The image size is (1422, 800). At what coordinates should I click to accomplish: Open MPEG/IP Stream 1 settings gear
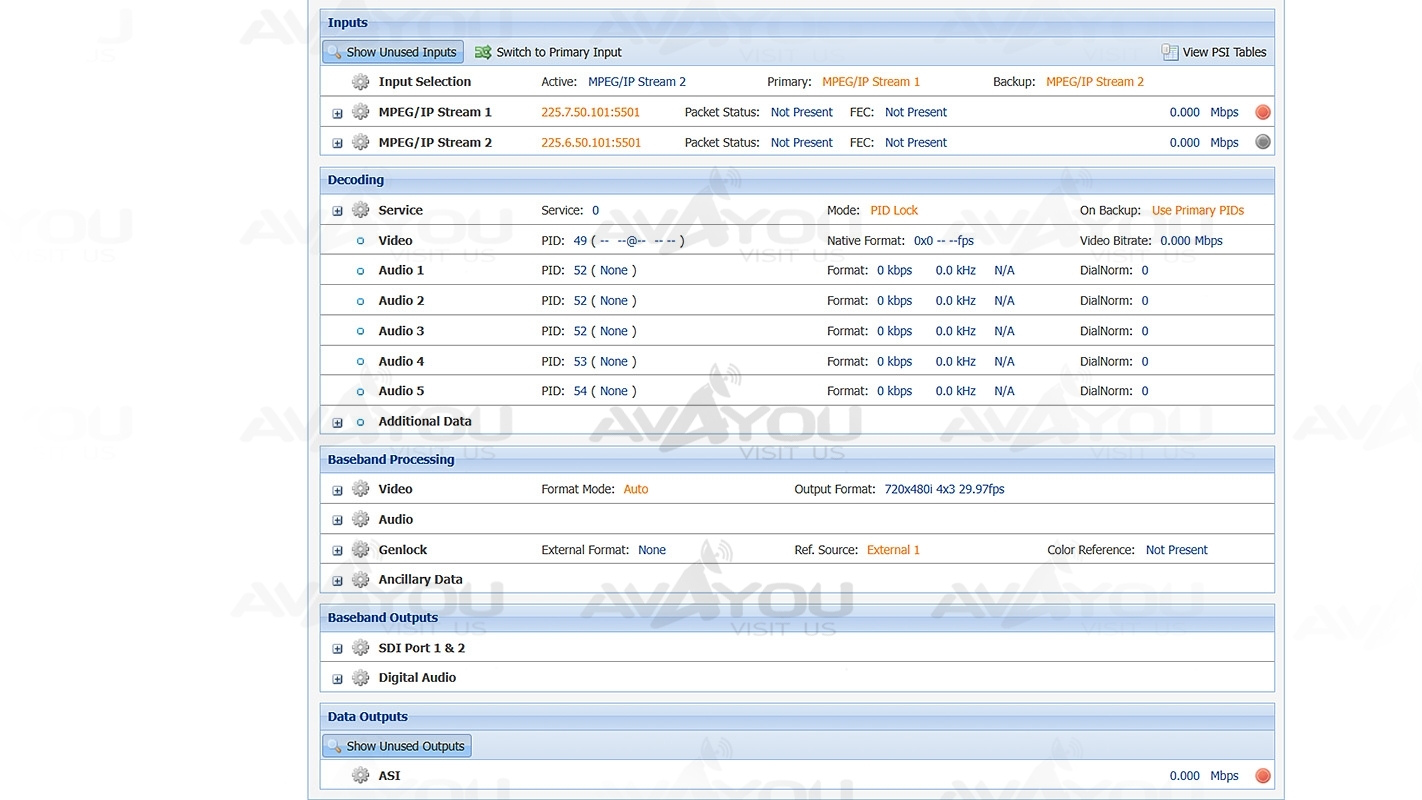point(360,112)
